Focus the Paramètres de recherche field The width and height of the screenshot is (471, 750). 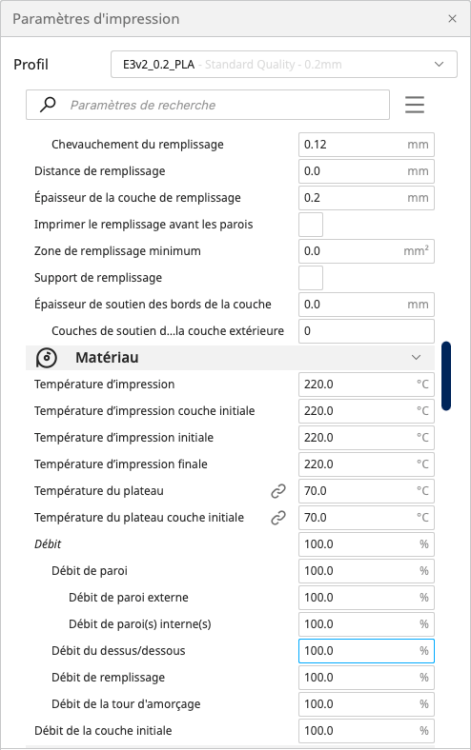click(208, 105)
